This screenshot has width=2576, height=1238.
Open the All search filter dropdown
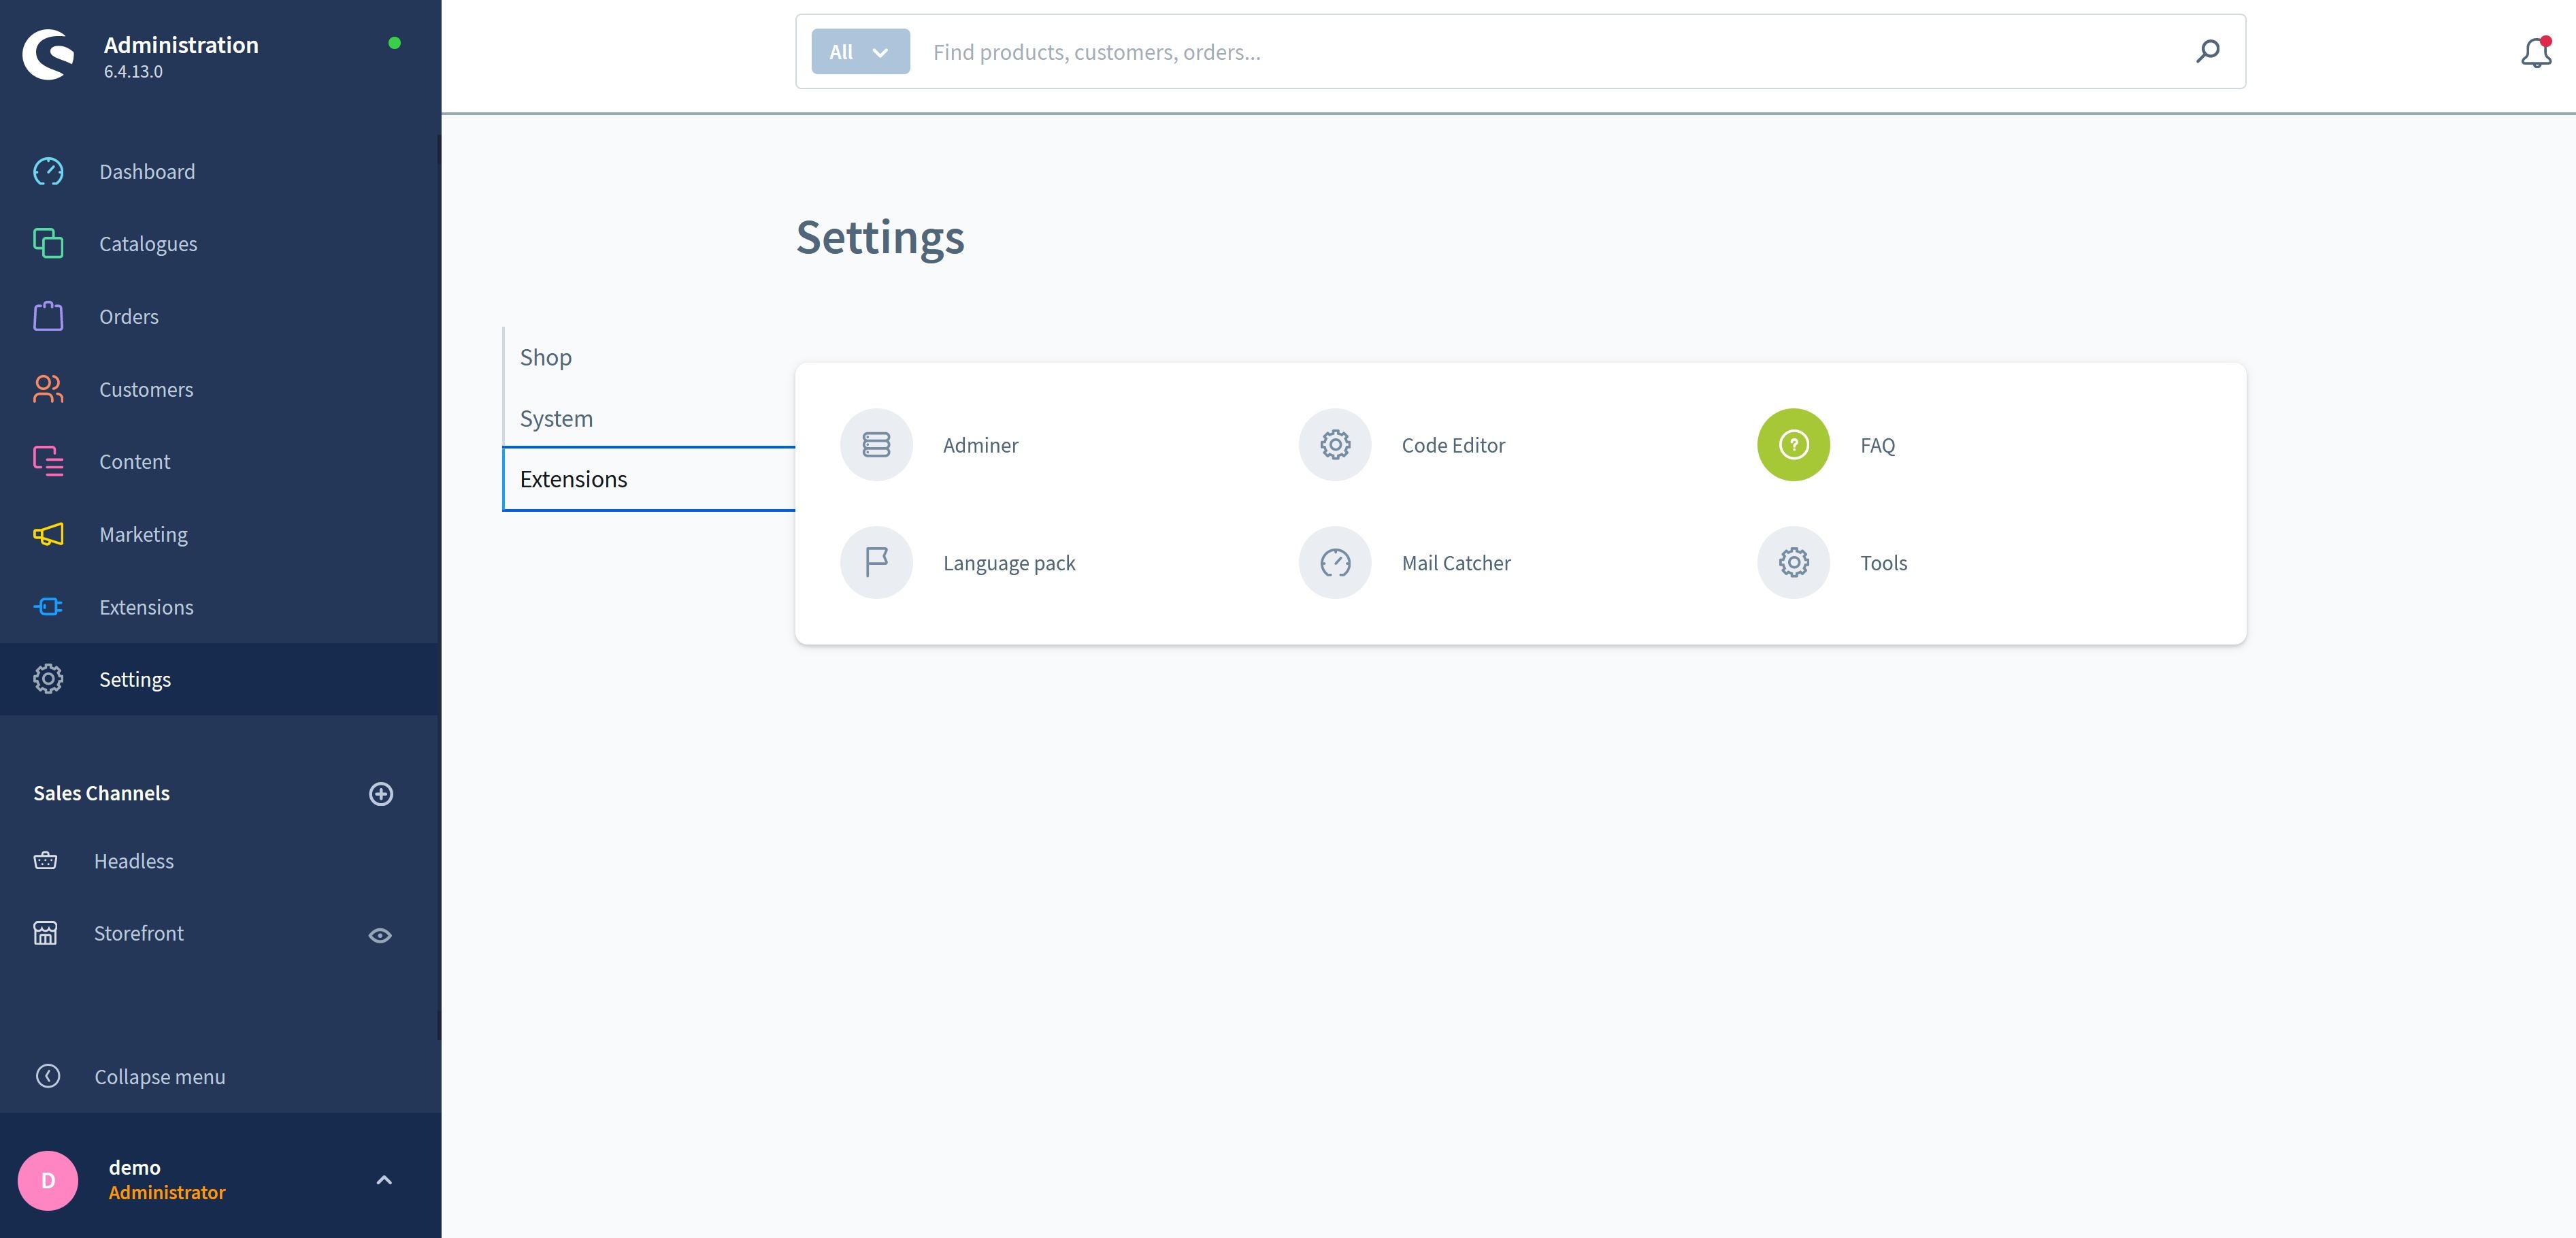[860, 52]
